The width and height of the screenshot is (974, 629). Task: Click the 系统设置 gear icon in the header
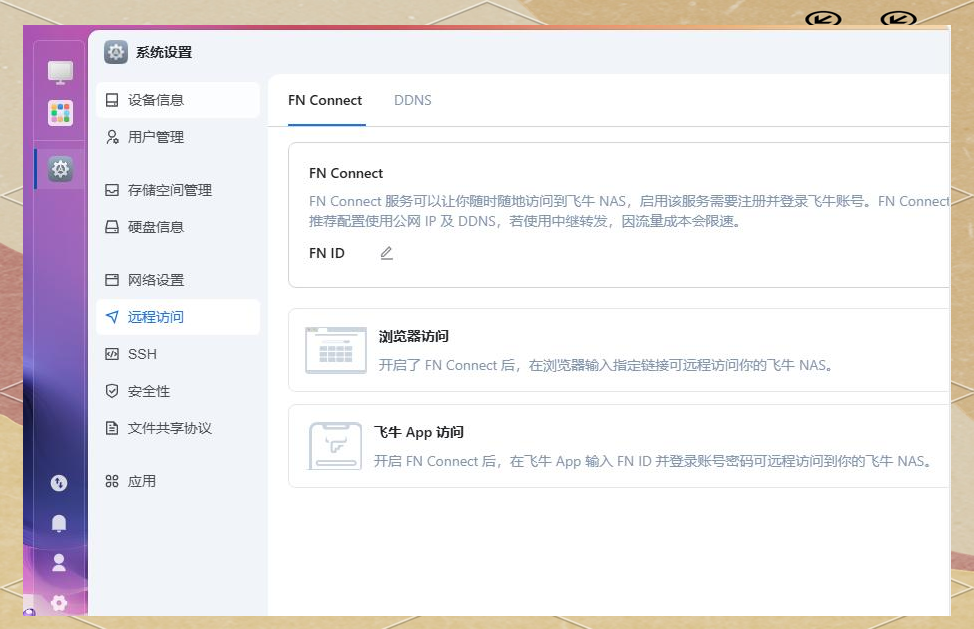(115, 52)
